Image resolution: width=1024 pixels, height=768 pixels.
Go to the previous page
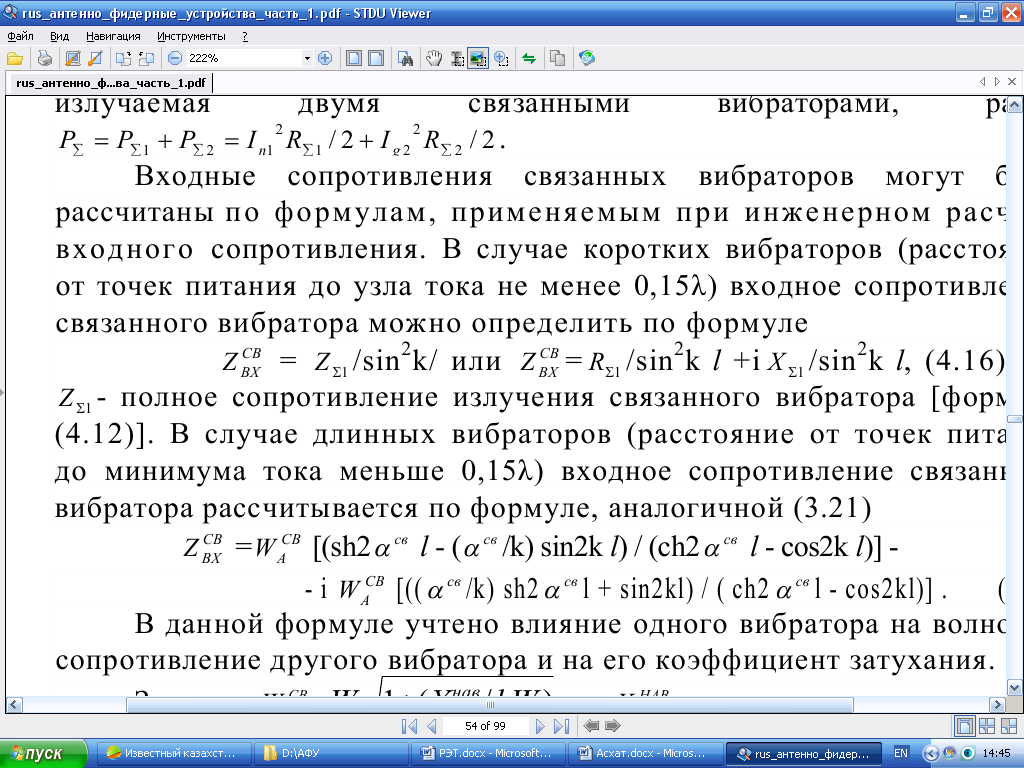click(431, 726)
